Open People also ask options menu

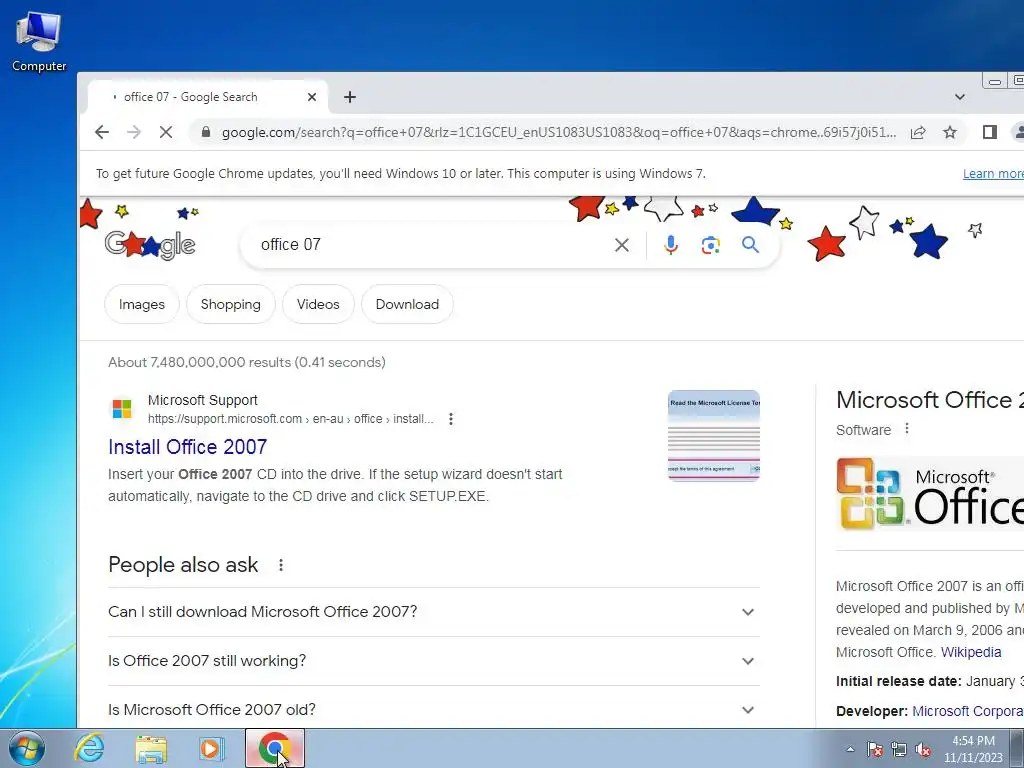click(281, 565)
